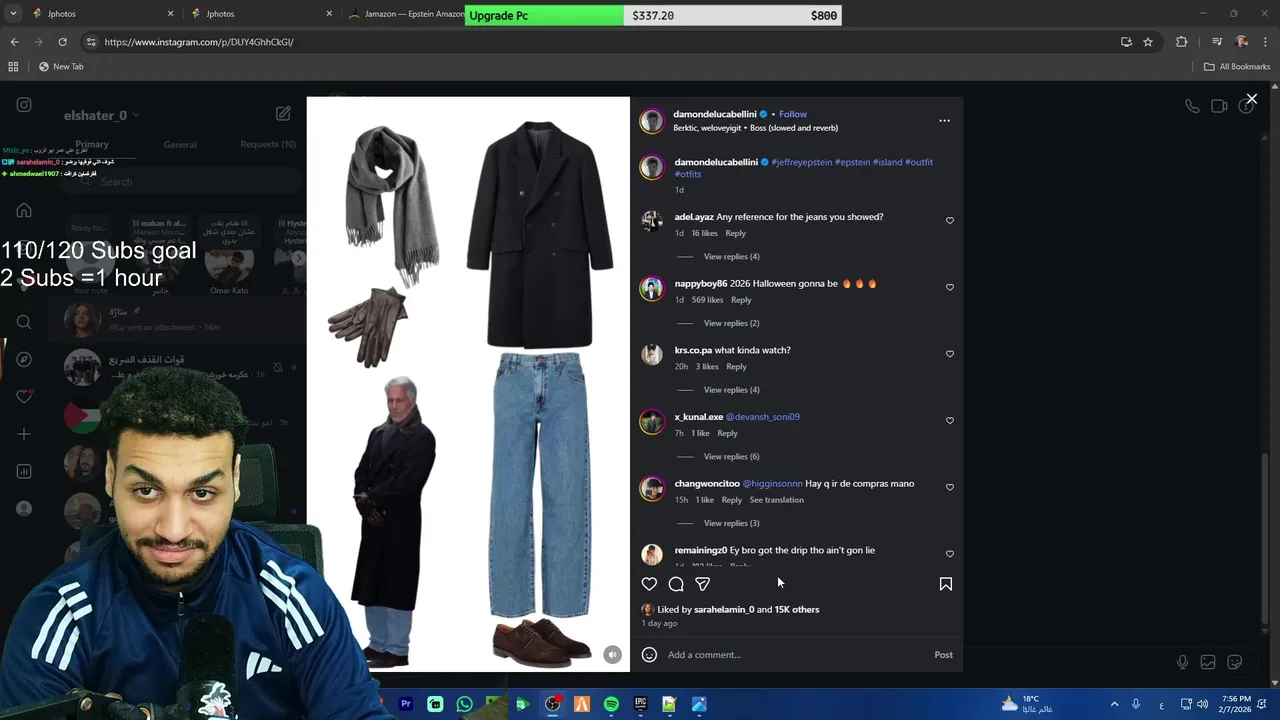The width and height of the screenshot is (1280, 720).
Task: Click the Create plus icon in the sidebar
Action: coord(24,434)
